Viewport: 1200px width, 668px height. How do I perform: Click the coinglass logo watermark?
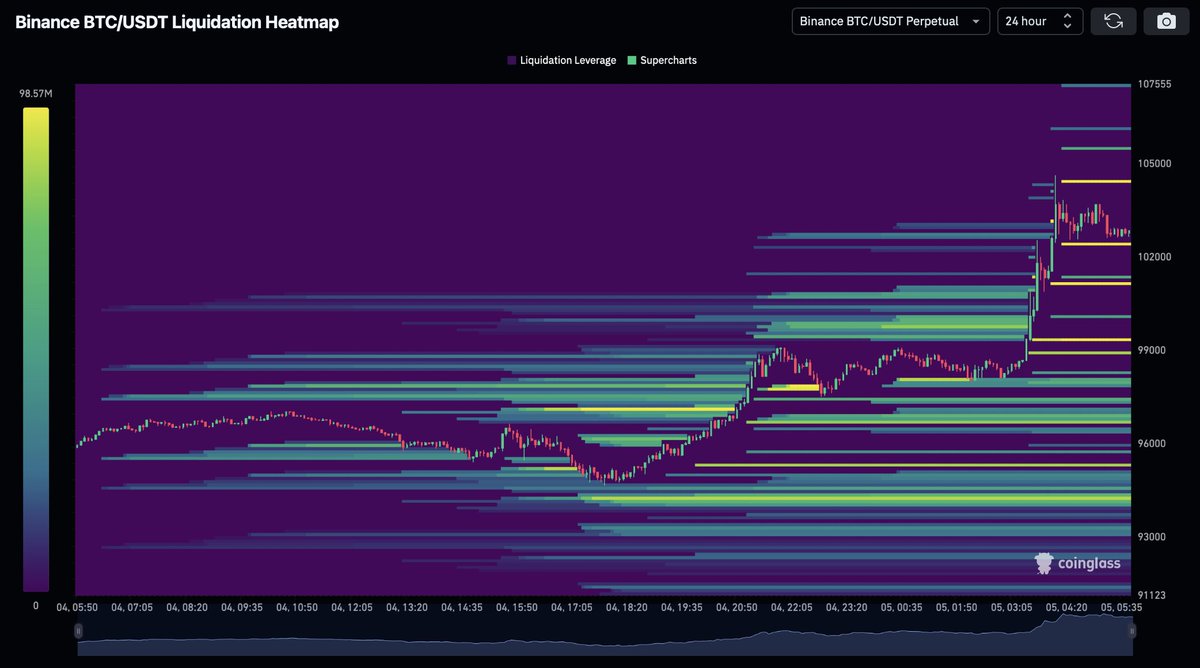click(x=1077, y=563)
